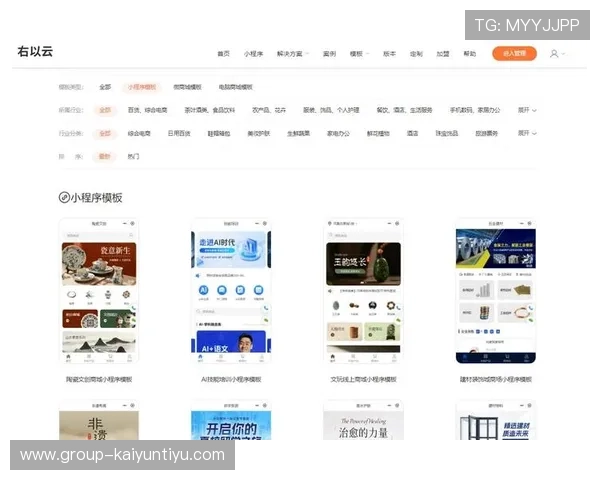The width and height of the screenshot is (600, 480).
Task: Click the 右以云 site logo
Action: [x=35, y=51]
